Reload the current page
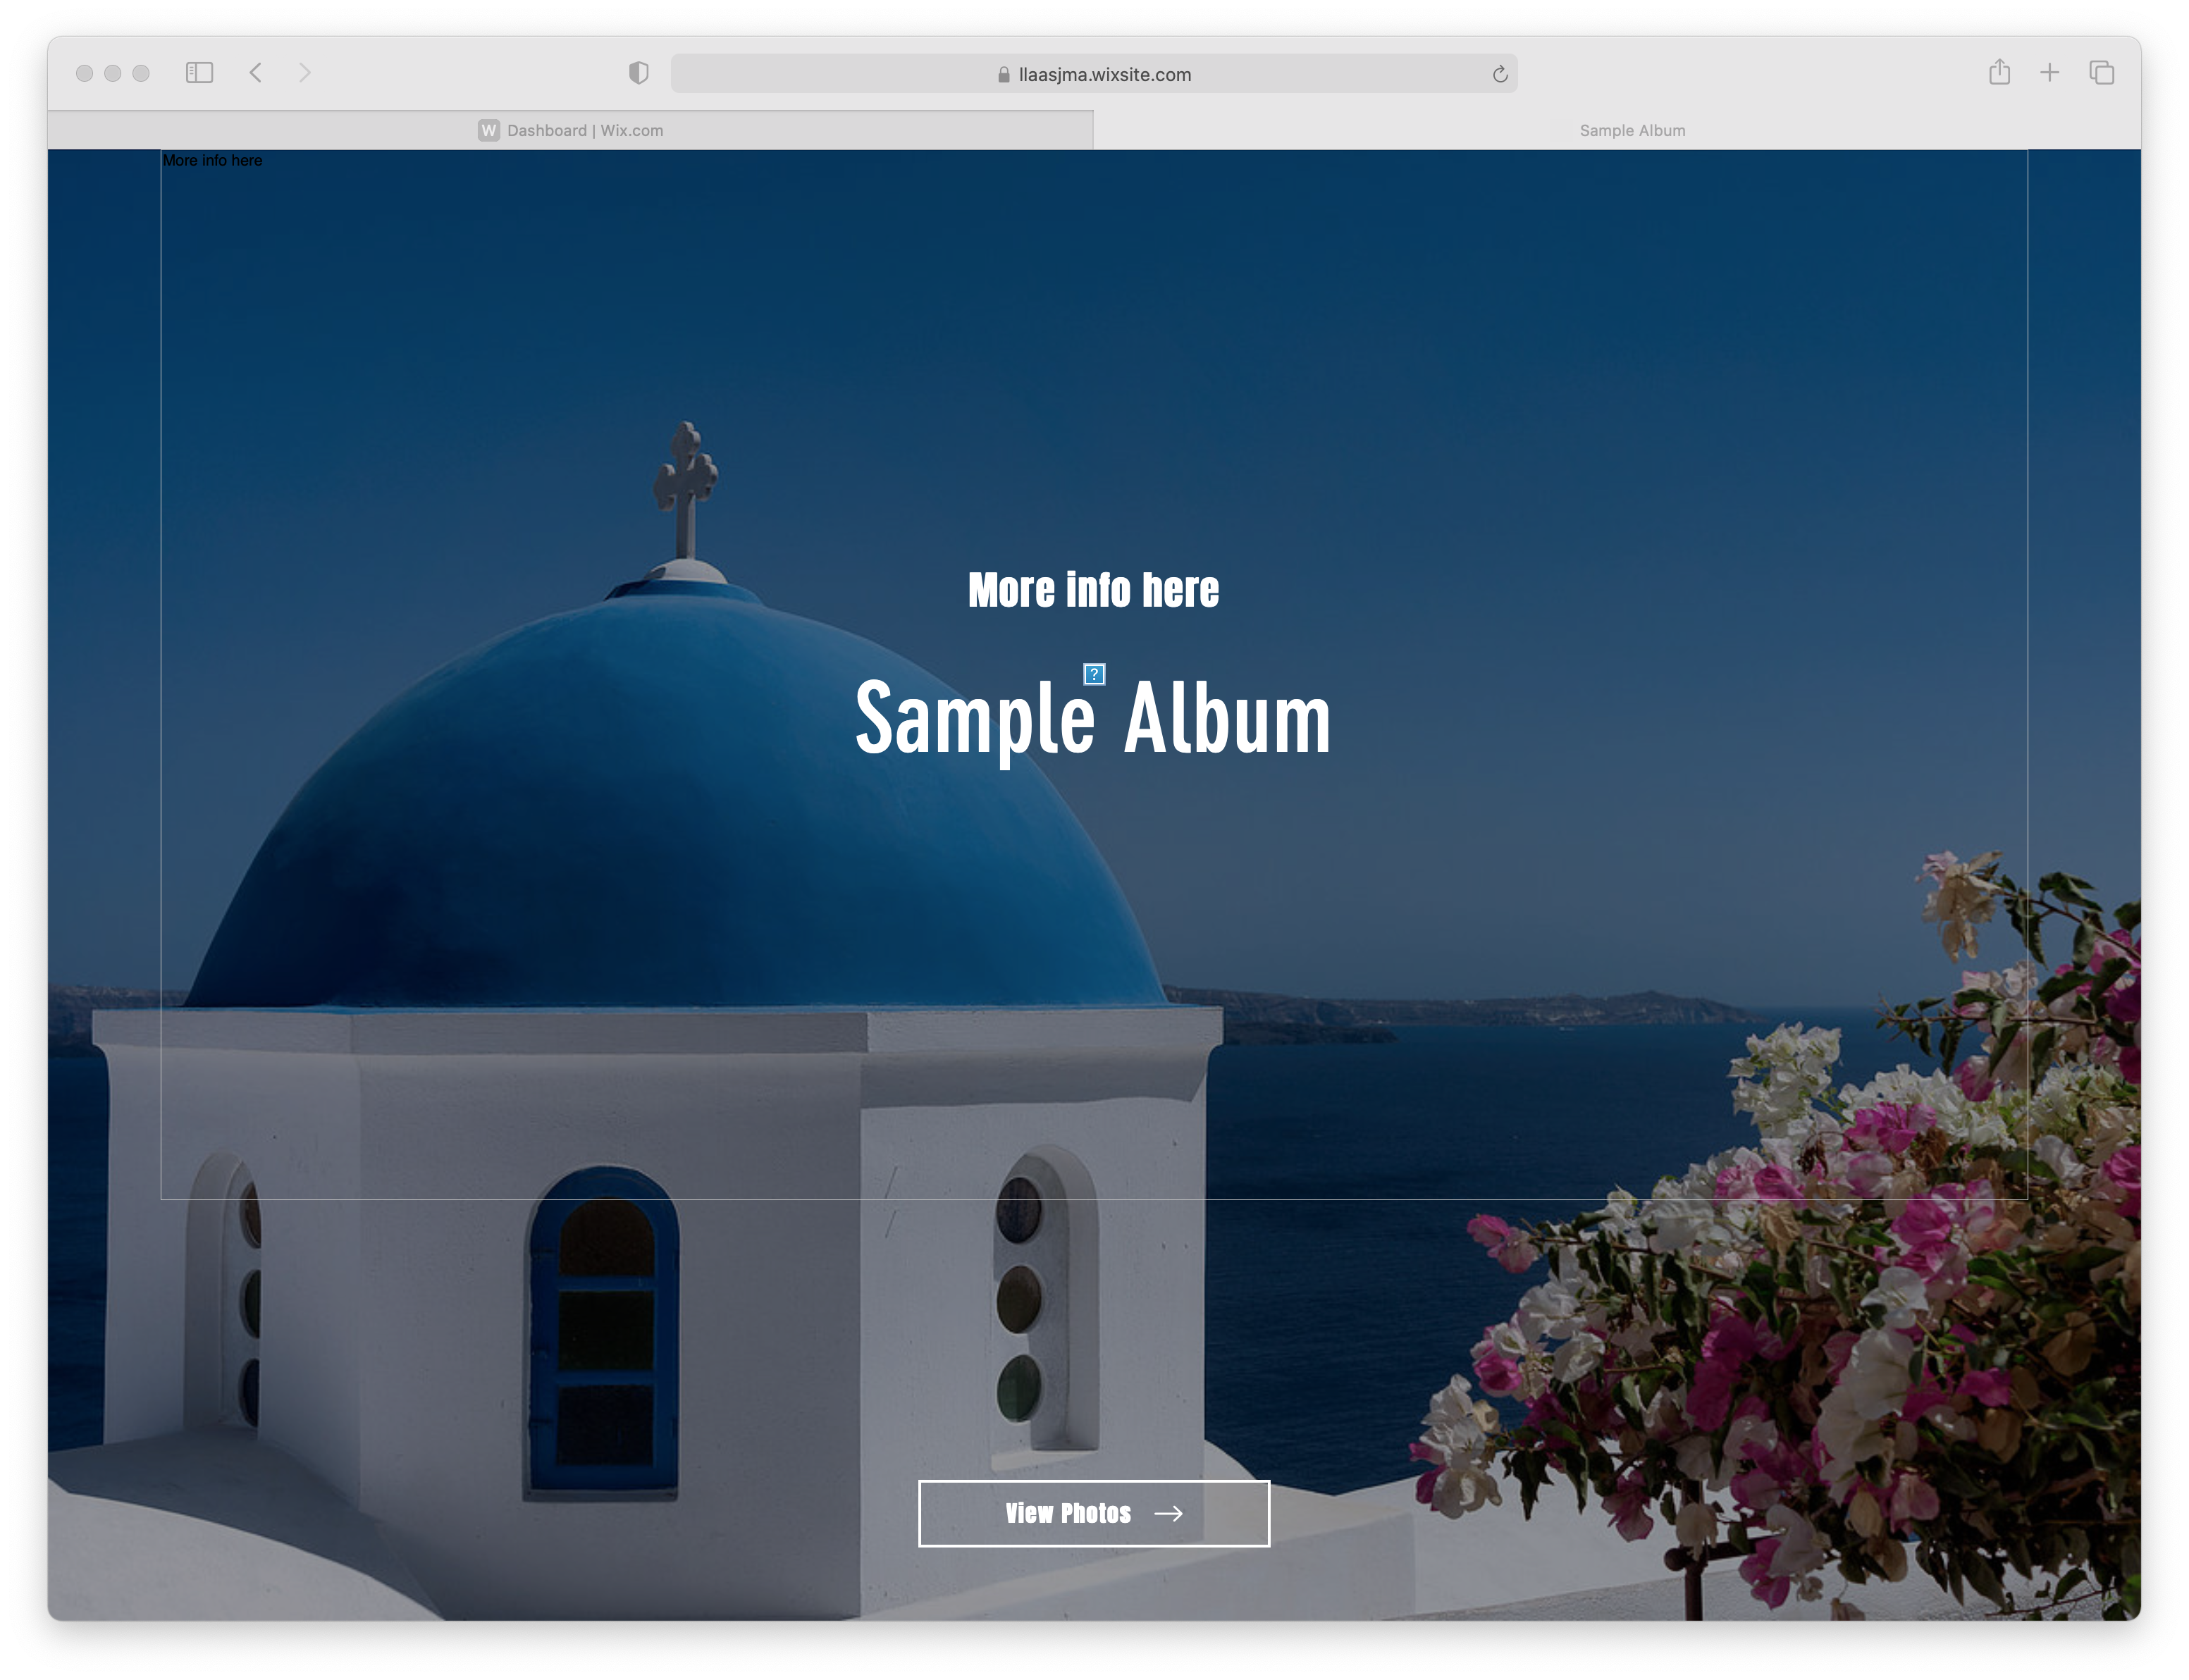The width and height of the screenshot is (2189, 1680). [x=1499, y=74]
